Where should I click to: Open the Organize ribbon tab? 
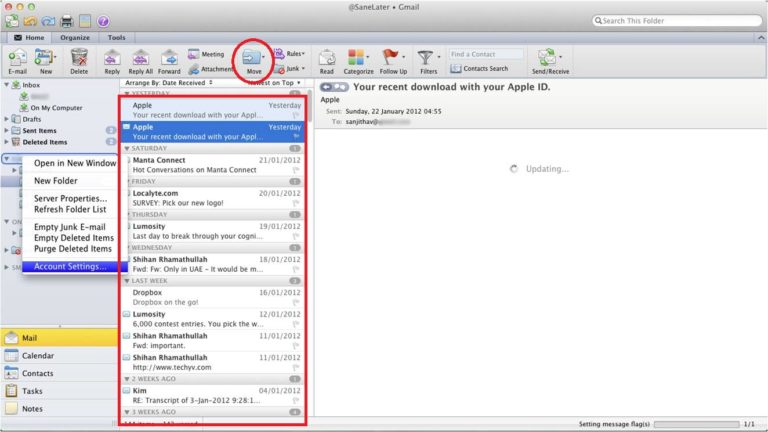[x=75, y=38]
